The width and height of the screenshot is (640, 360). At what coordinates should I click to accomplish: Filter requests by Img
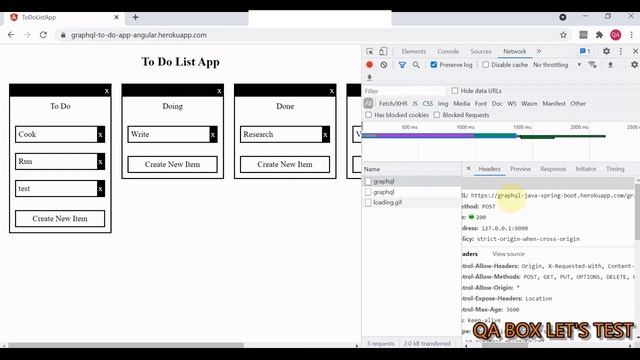click(443, 104)
